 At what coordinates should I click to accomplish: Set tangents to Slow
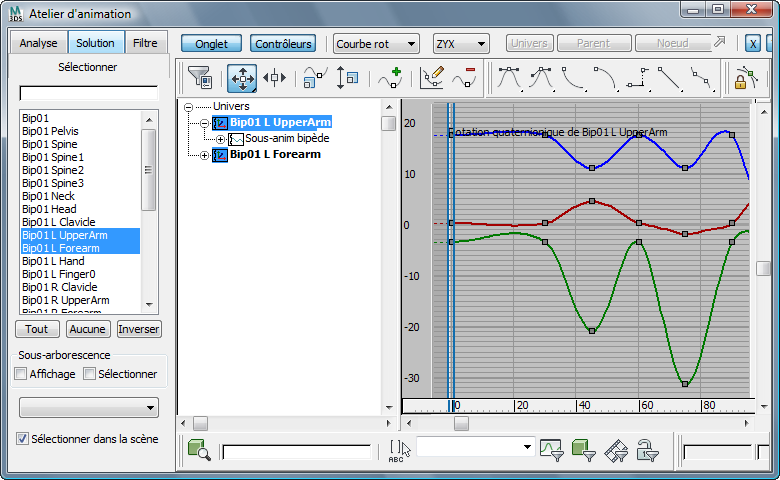[605, 79]
